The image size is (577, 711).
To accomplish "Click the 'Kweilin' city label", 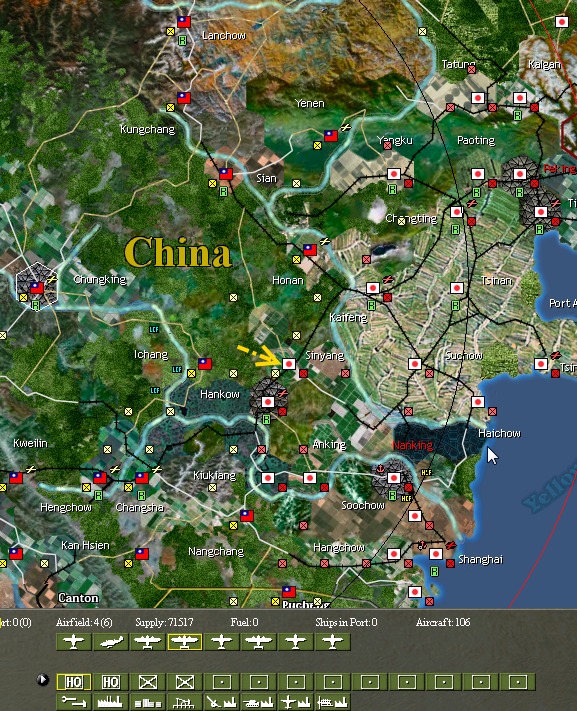I will [x=30, y=443].
